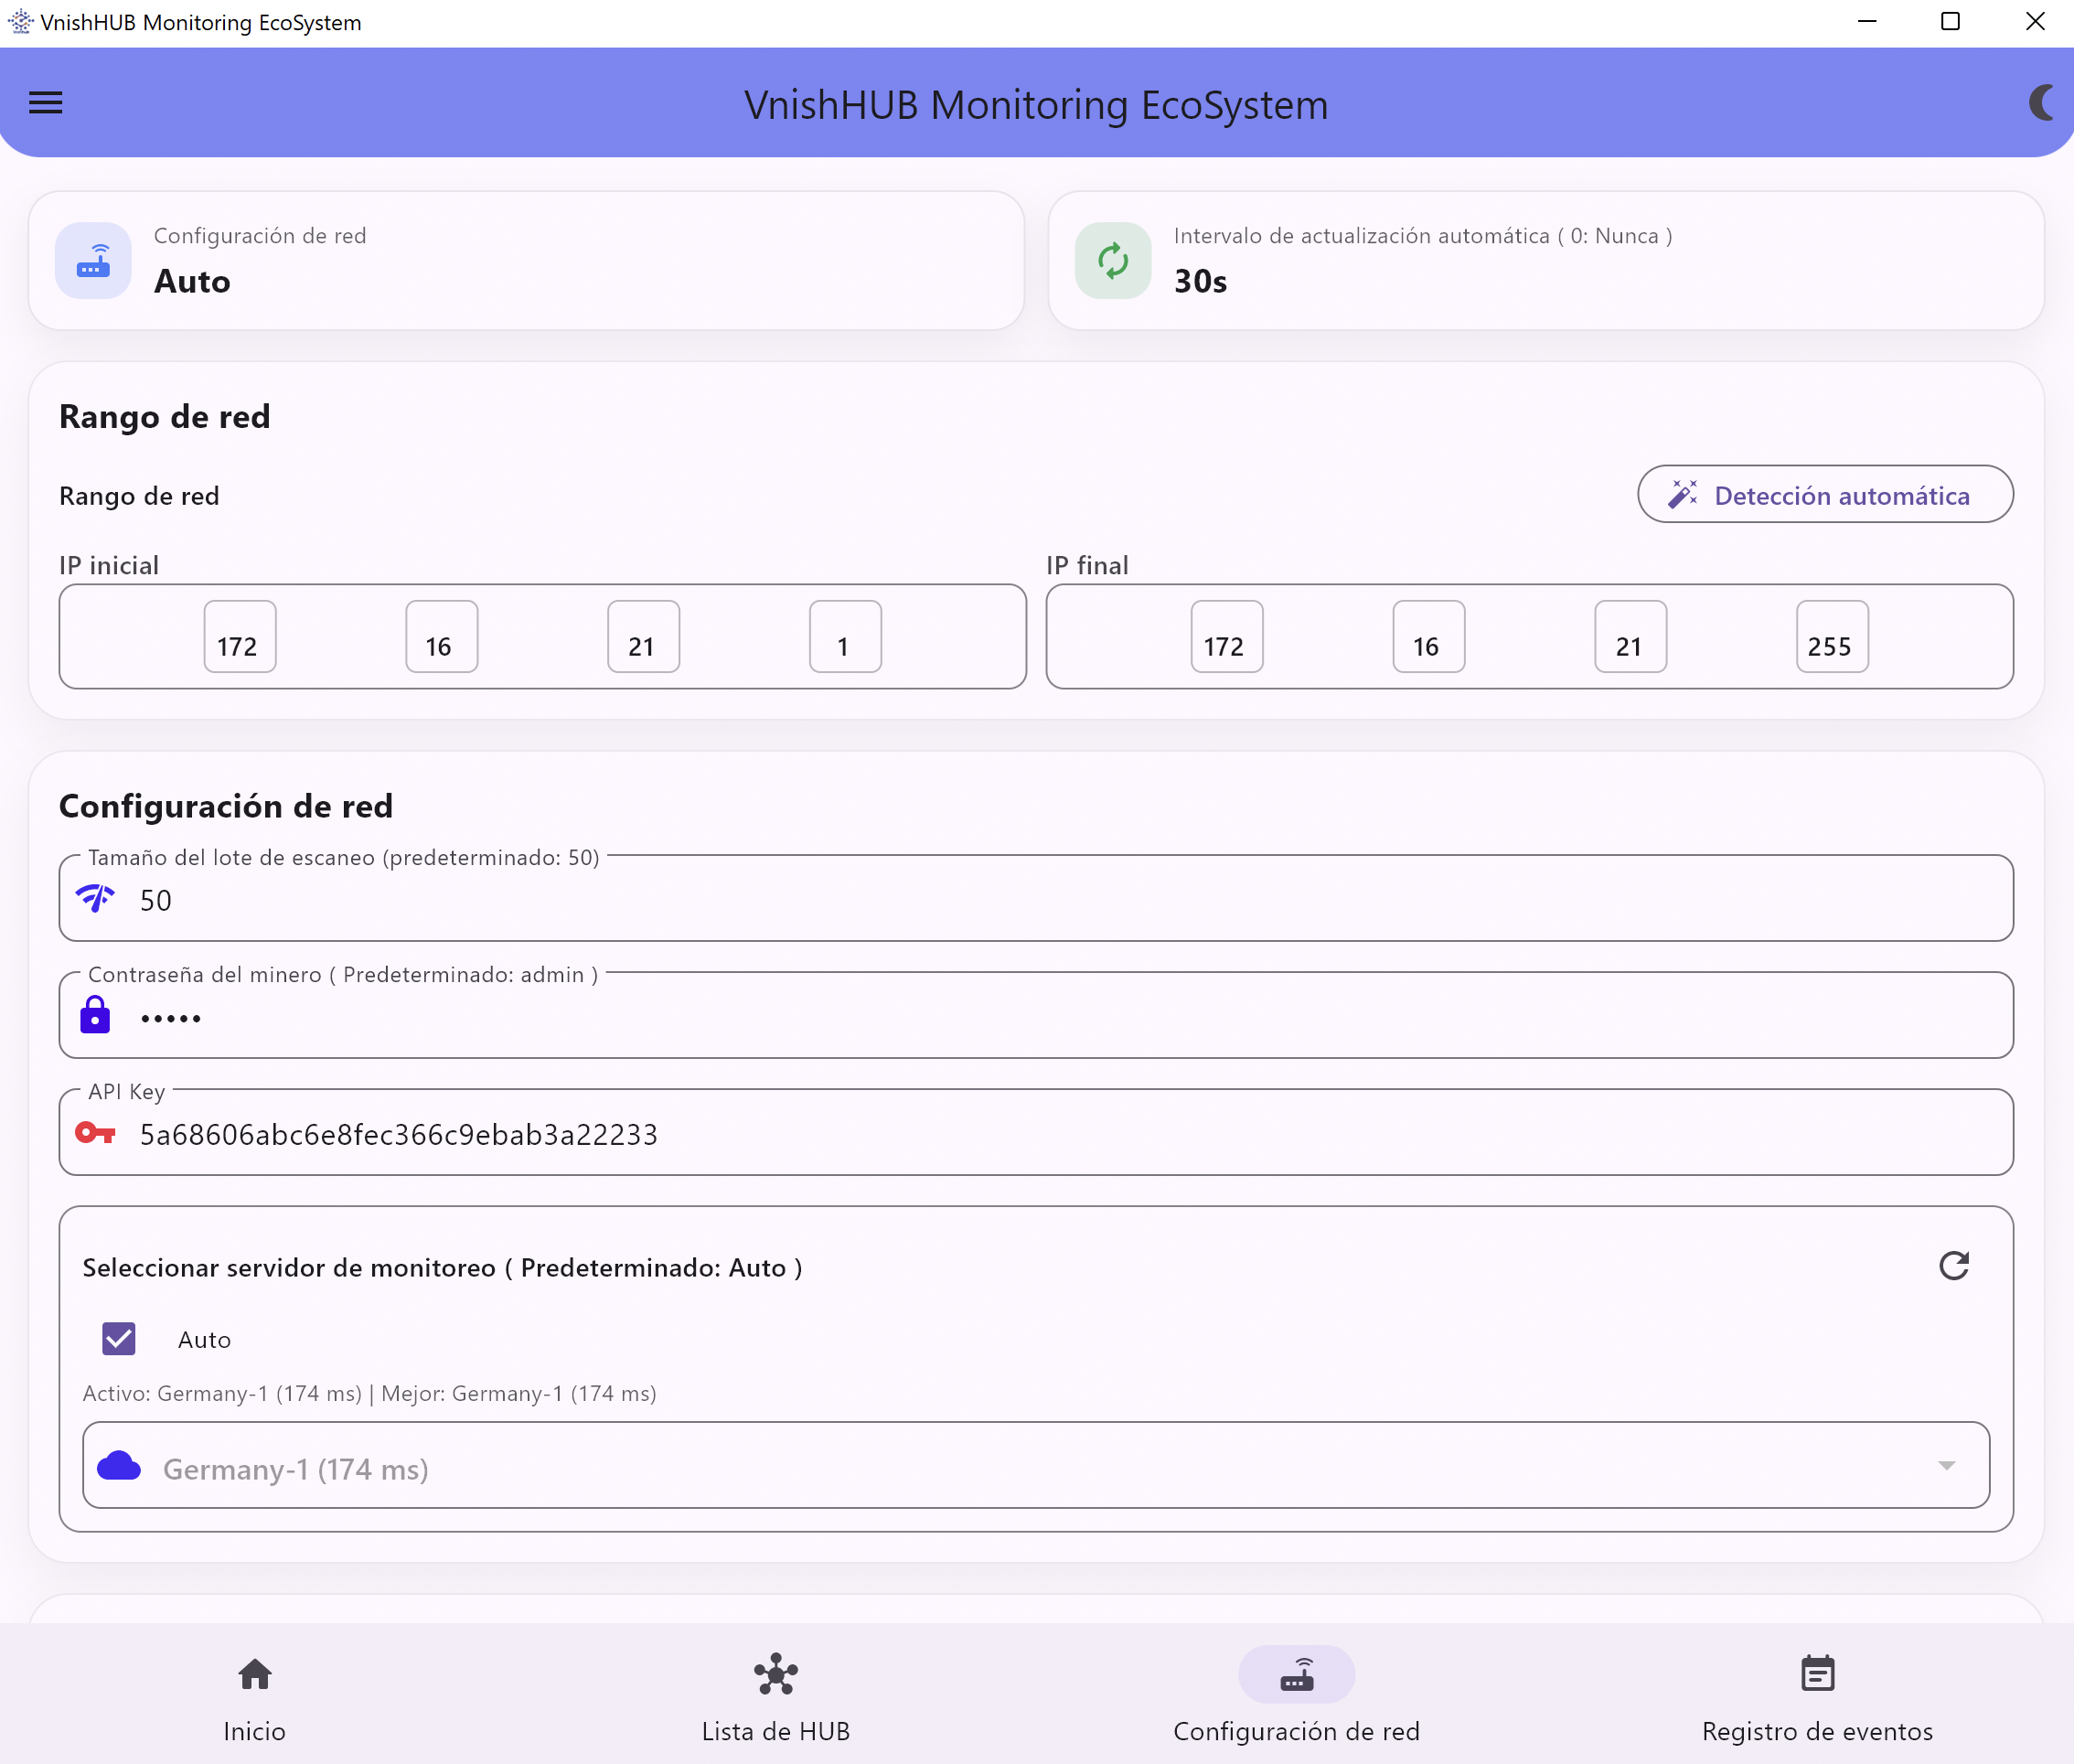2074x1764 pixels.
Task: Edit first octet 172 of IP inicial
Action: (240, 637)
